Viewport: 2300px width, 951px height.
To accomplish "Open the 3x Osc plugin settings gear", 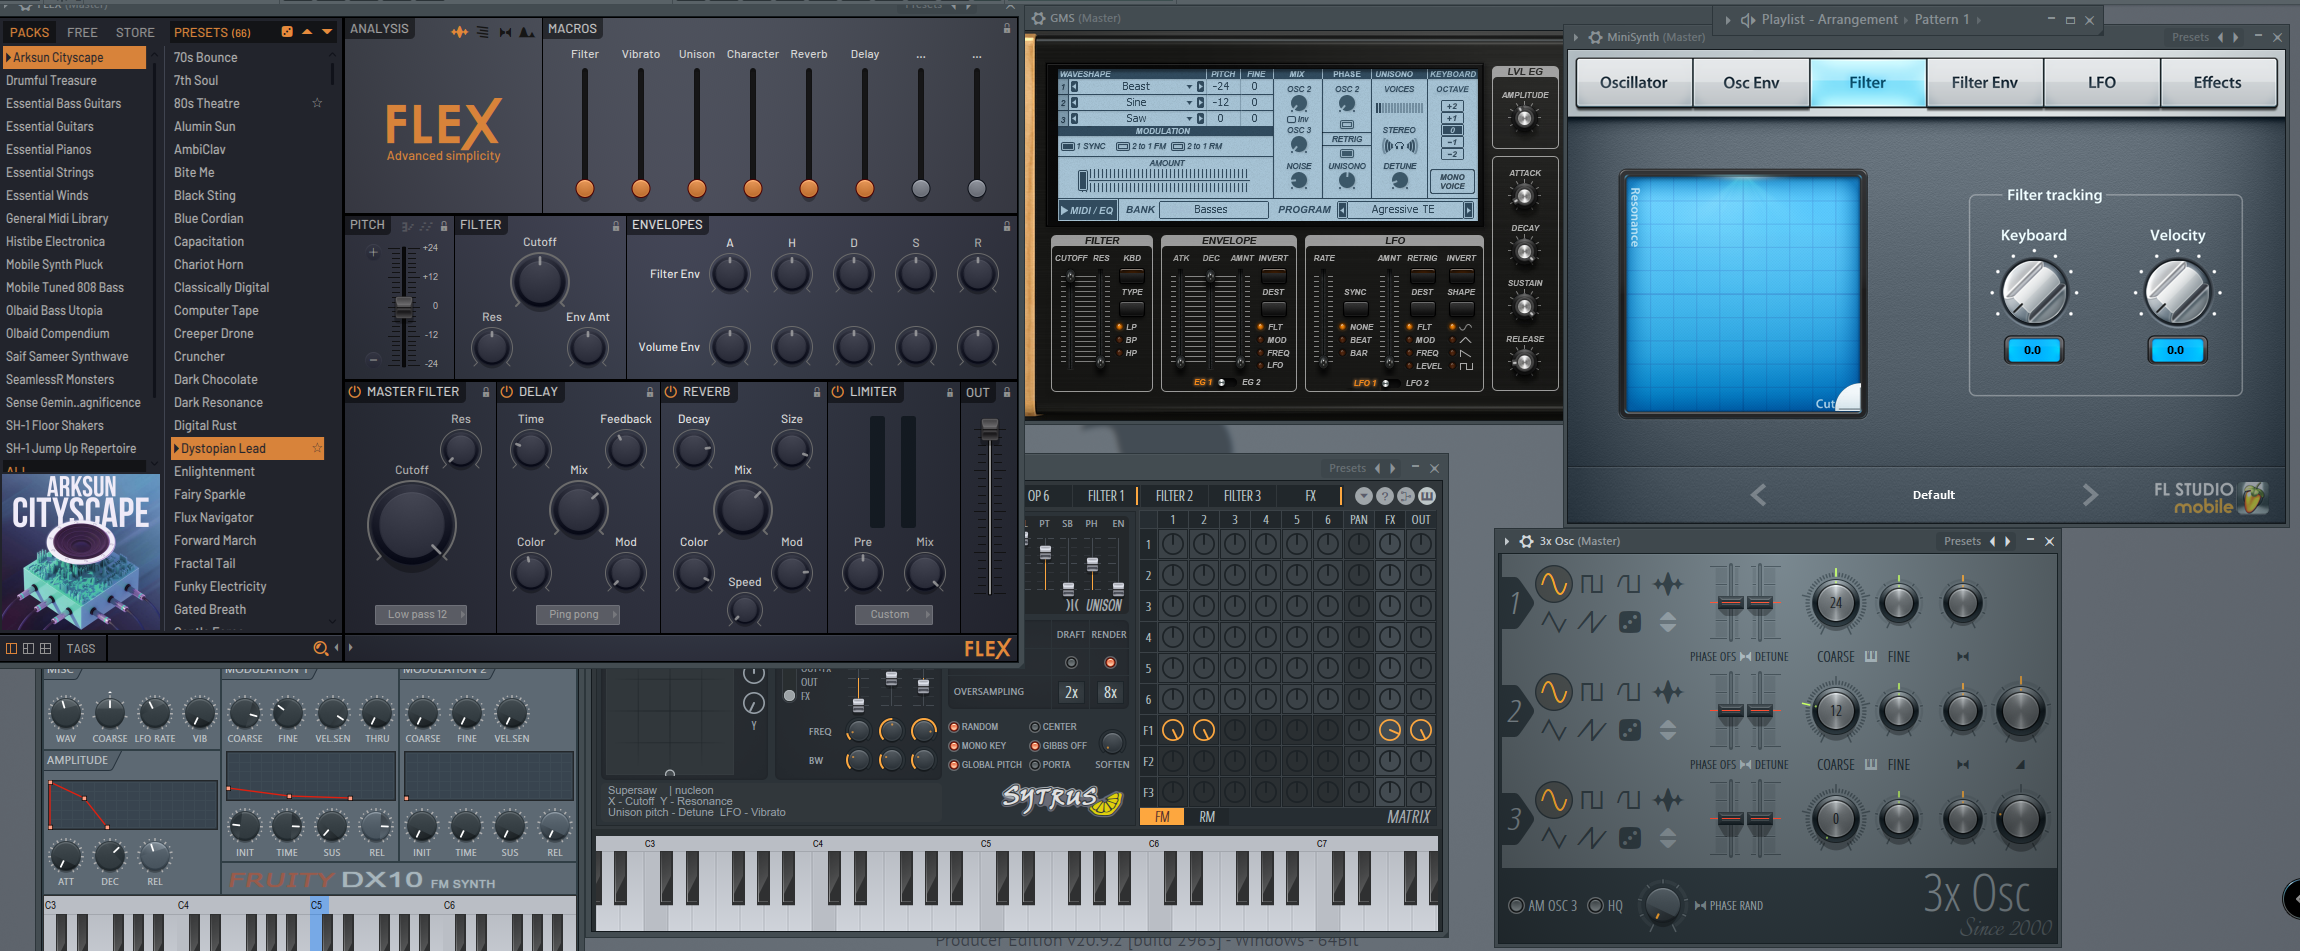I will (1526, 541).
